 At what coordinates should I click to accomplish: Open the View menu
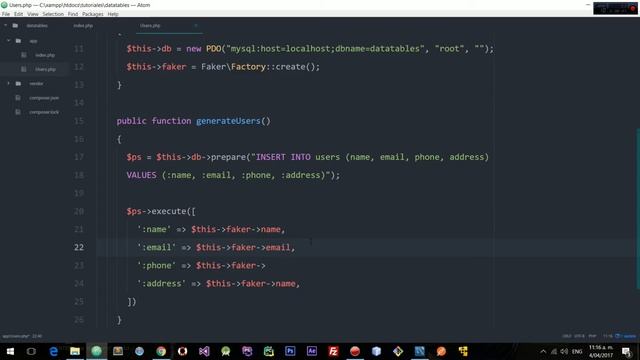(x=33, y=14)
